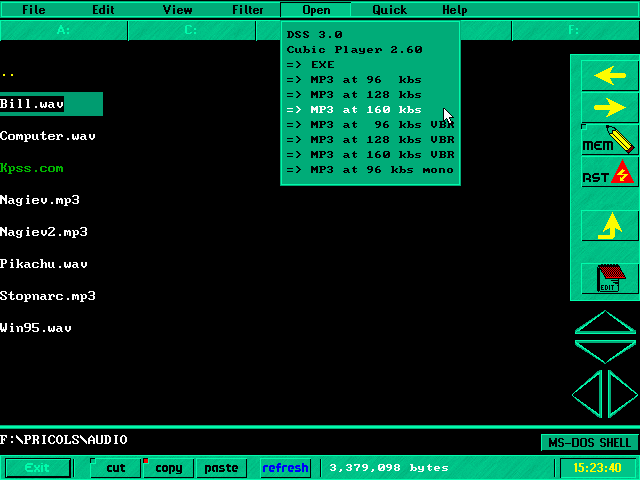640x480 pixels.
Task: Open the EDIT notepad icon
Action: pyautogui.click(x=609, y=278)
